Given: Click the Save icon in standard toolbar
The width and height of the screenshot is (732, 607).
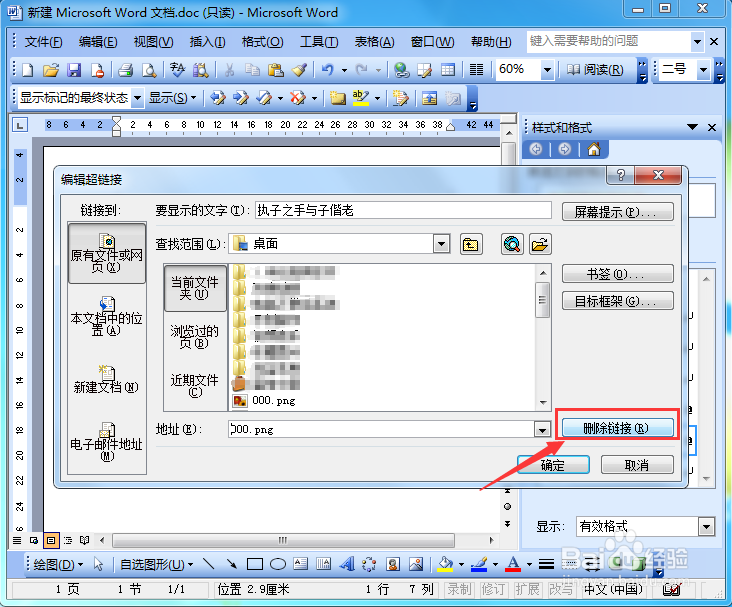Looking at the screenshot, I should tap(74, 70).
